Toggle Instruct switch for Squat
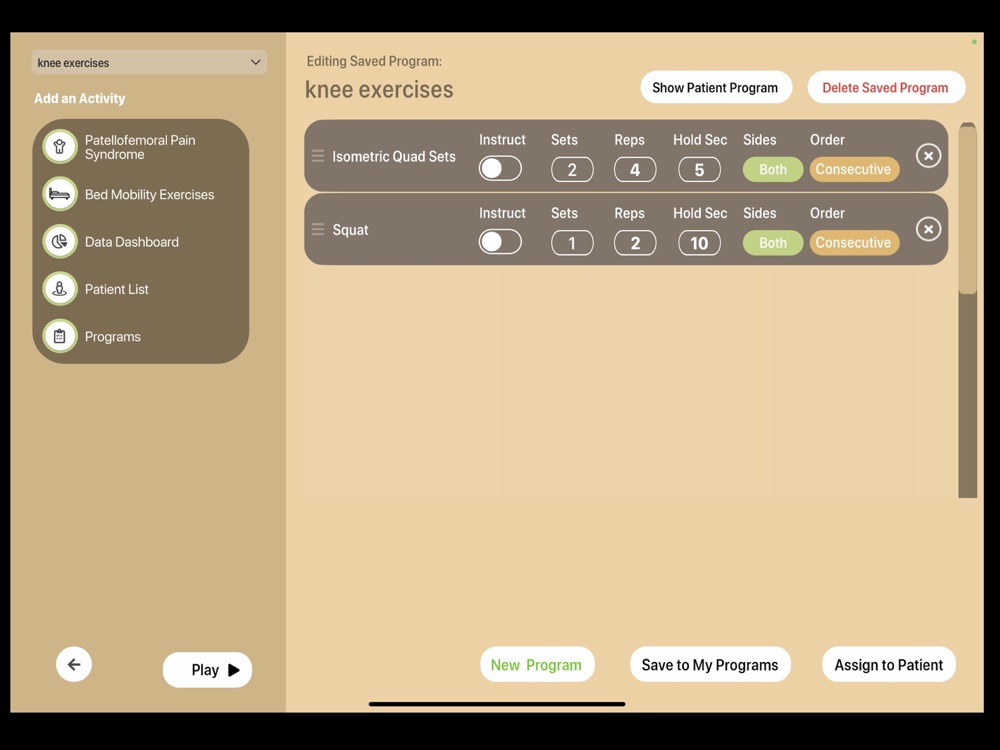The image size is (1000, 750). tap(500, 242)
